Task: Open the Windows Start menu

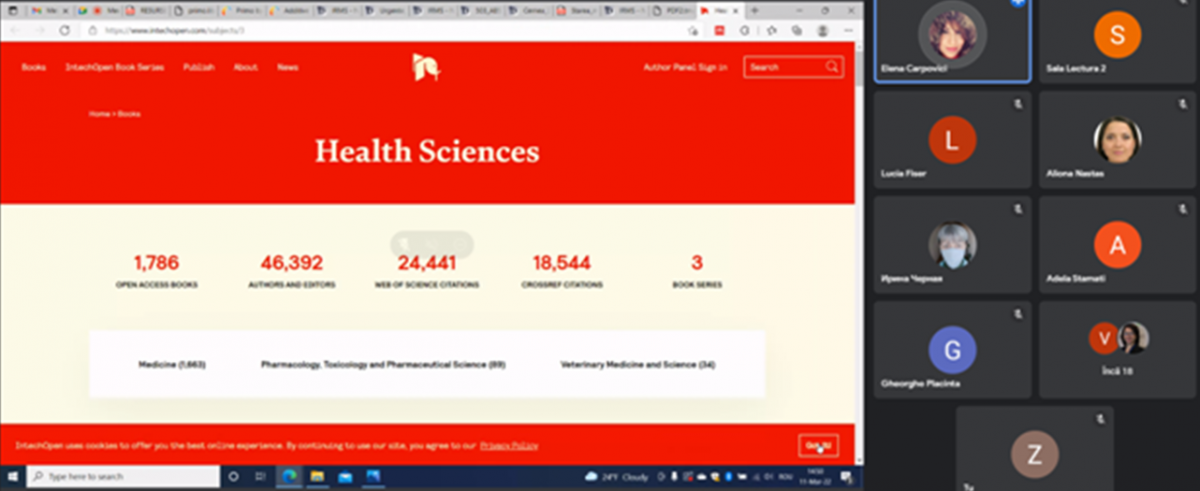Action: tap(14, 476)
